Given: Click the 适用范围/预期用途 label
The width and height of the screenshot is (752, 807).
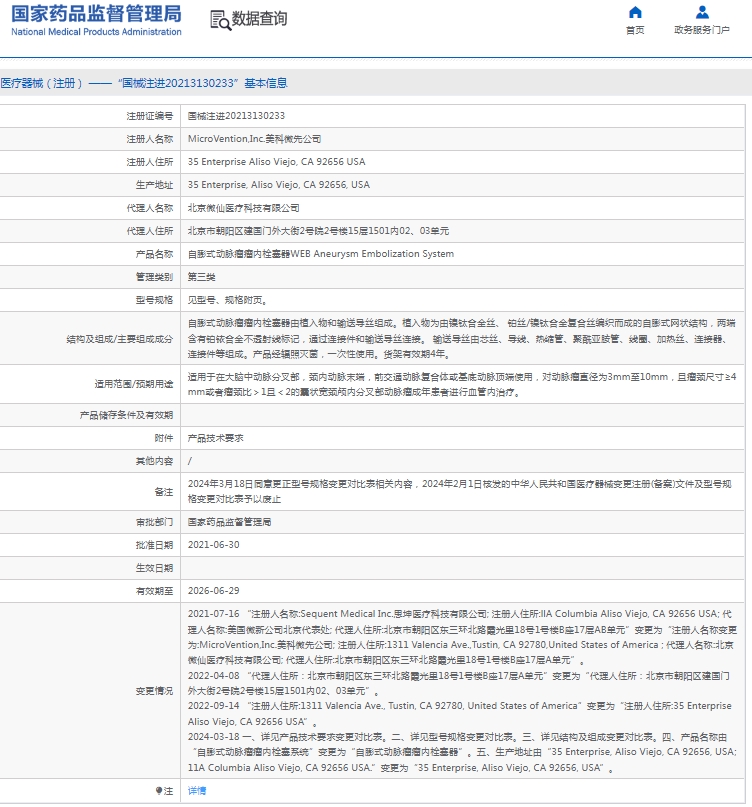Looking at the screenshot, I should click(133, 384).
